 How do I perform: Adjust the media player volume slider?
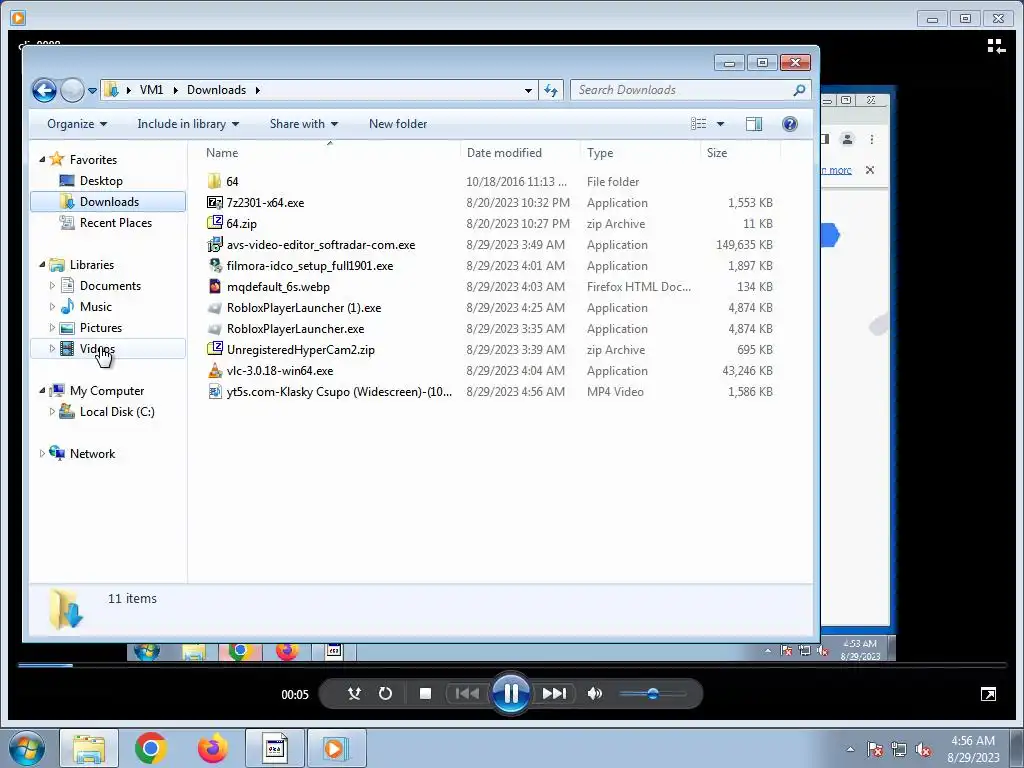pyautogui.click(x=652, y=694)
